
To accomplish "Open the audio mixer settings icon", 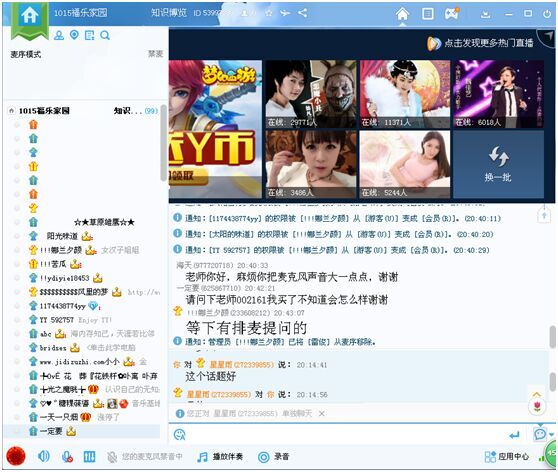I will pyautogui.click(x=89, y=457).
